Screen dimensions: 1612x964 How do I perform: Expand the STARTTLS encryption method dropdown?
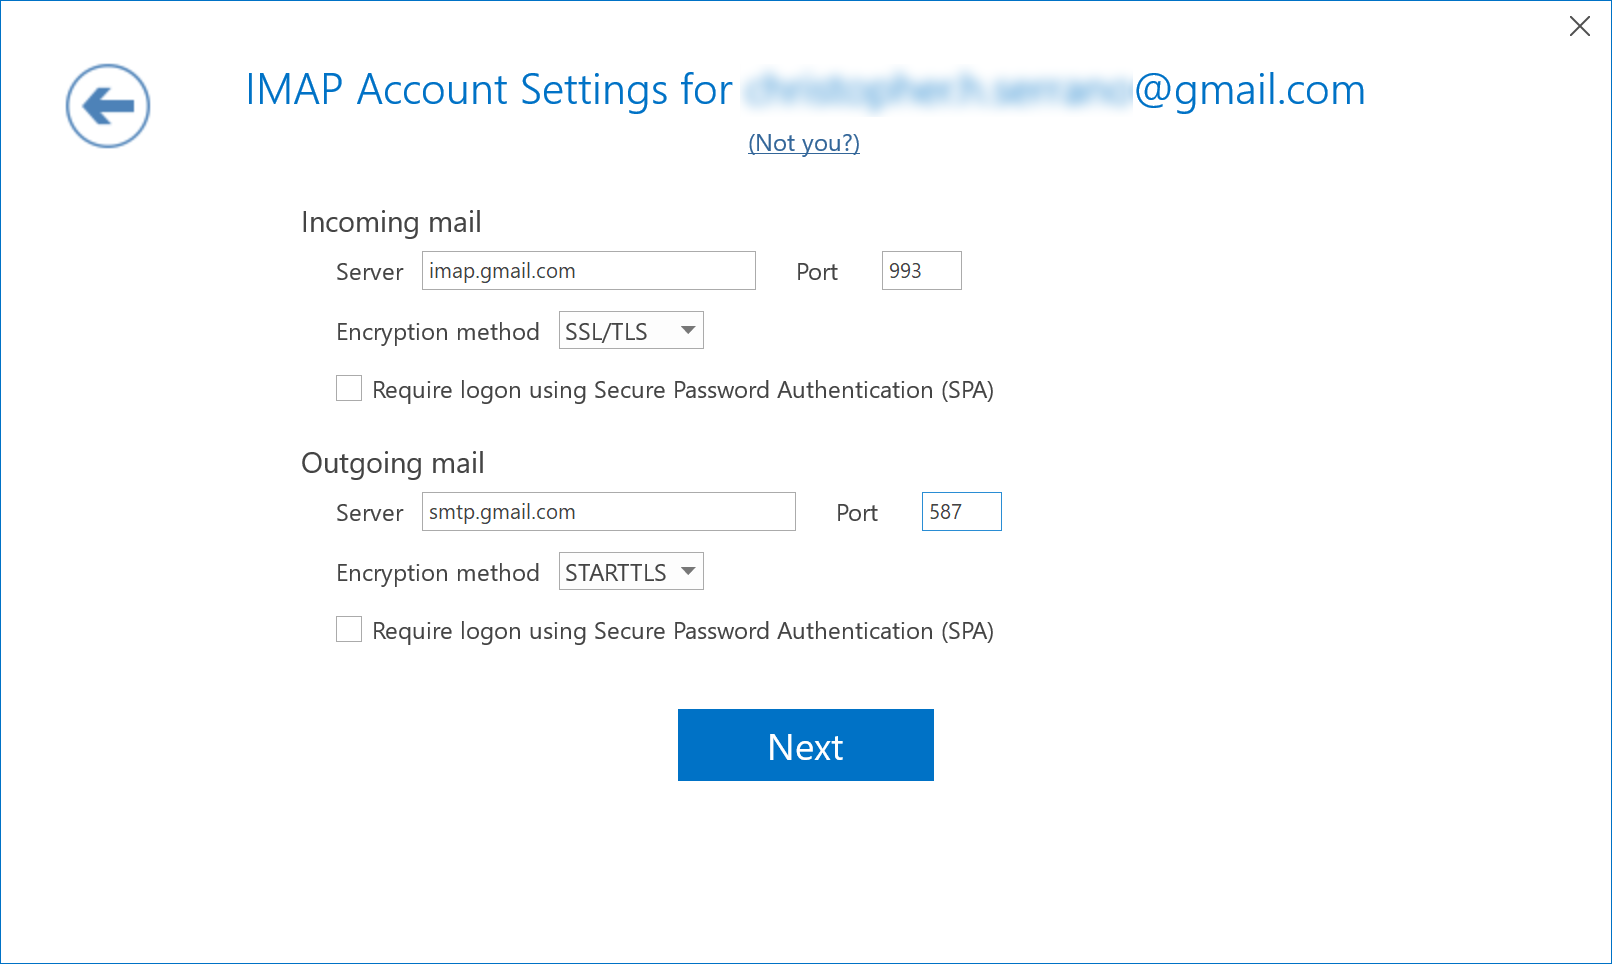coord(631,572)
